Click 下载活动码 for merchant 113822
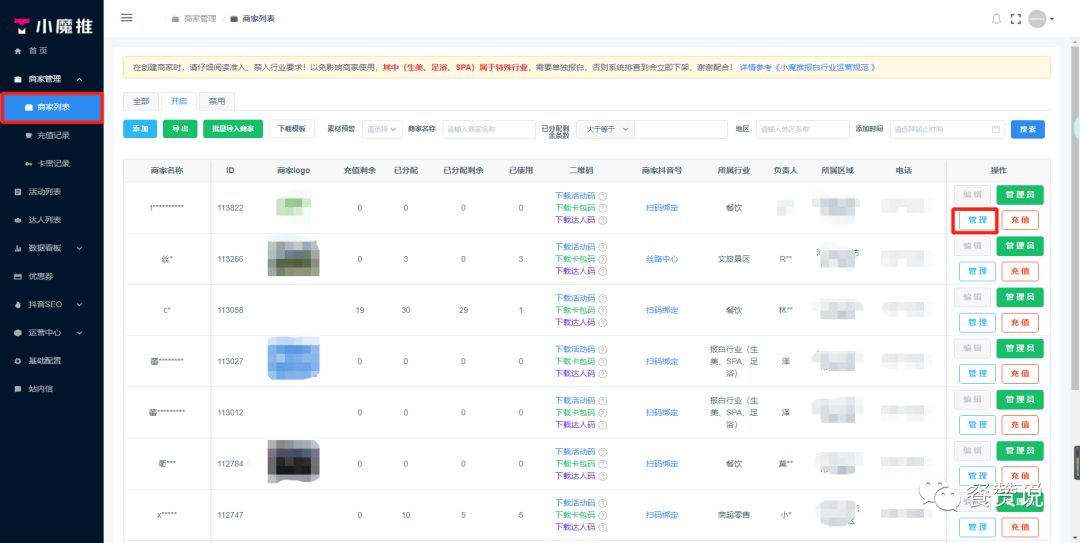Viewport: 1080px width, 543px height. point(575,196)
